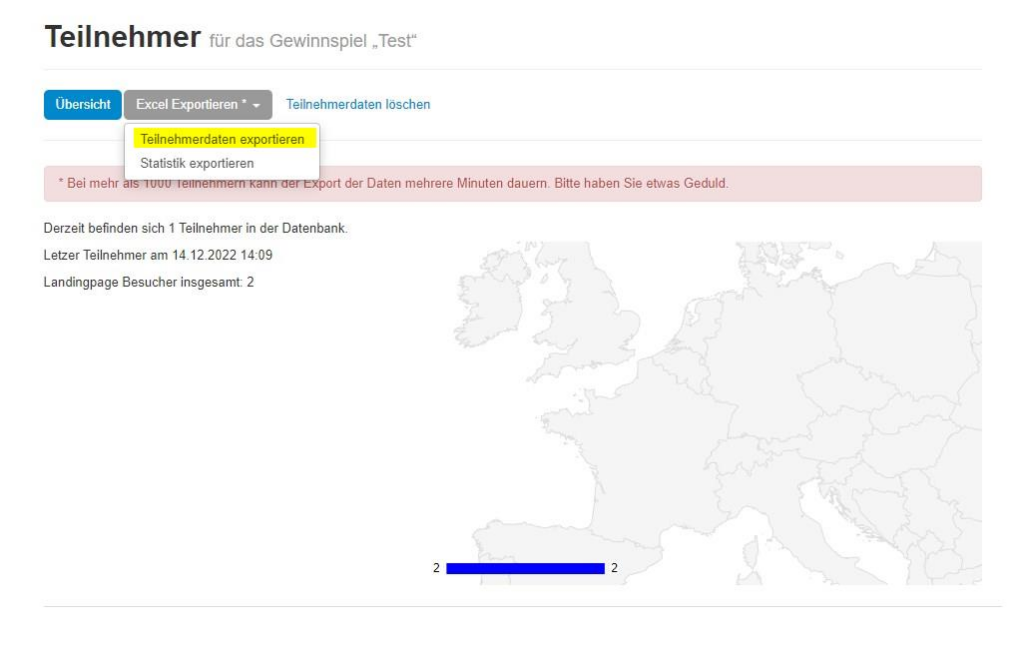Click the Letzer Teilnehmer date text
Viewport: 1024px width, 664px height.
(x=158, y=255)
